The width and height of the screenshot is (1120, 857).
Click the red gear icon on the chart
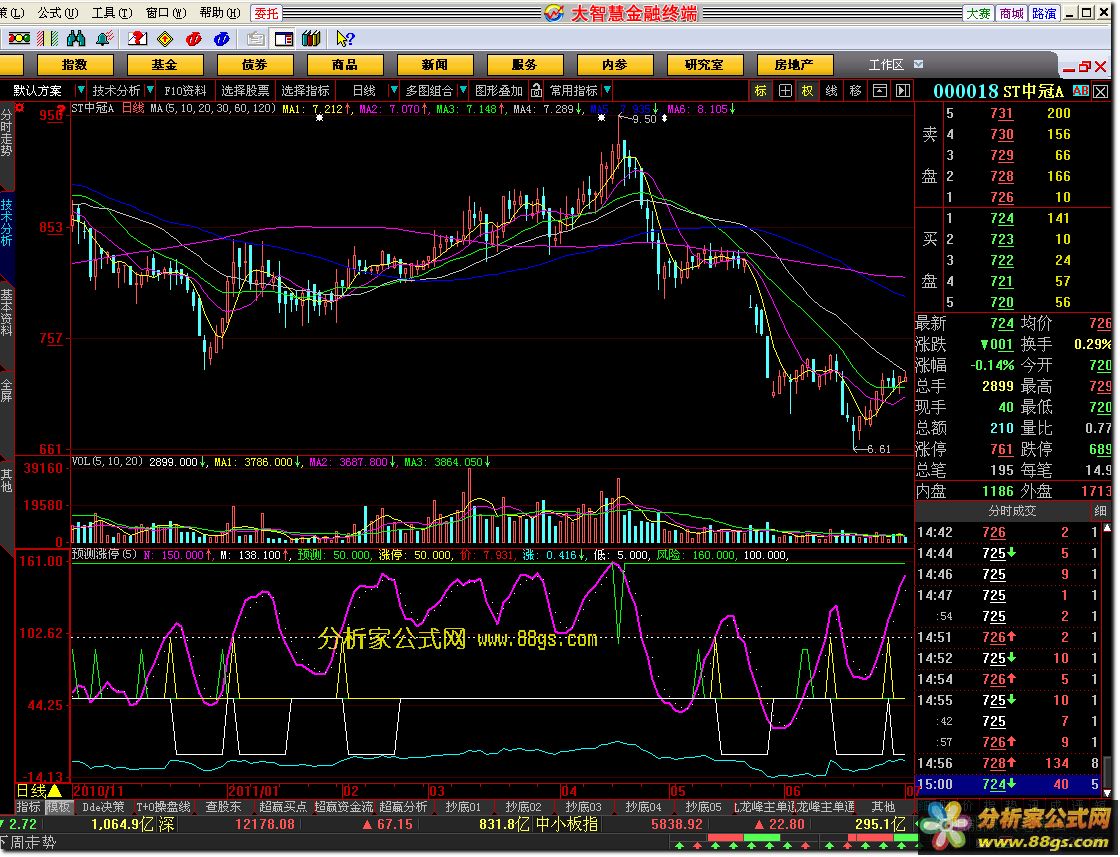pos(19,108)
